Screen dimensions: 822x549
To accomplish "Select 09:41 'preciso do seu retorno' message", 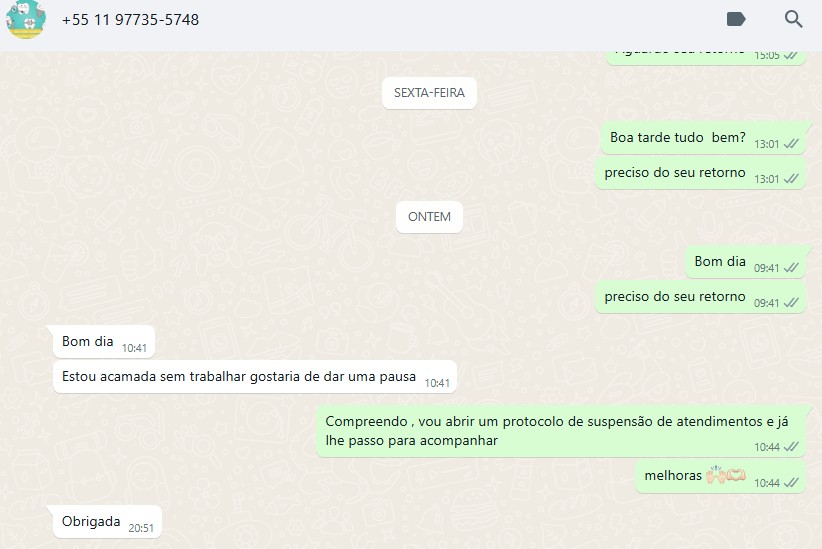I will point(700,297).
